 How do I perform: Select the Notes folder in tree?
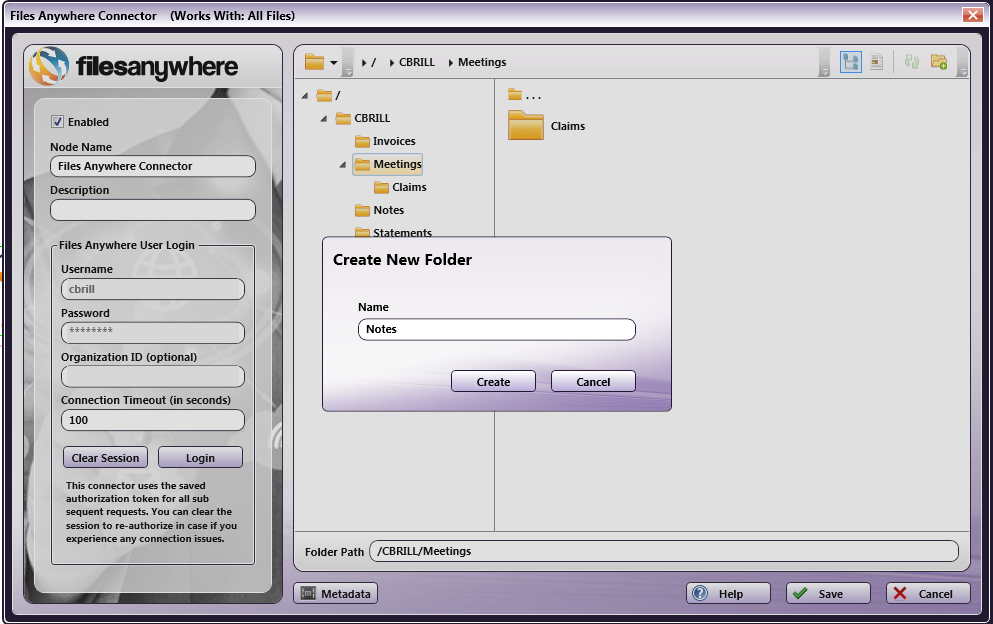tap(379, 210)
